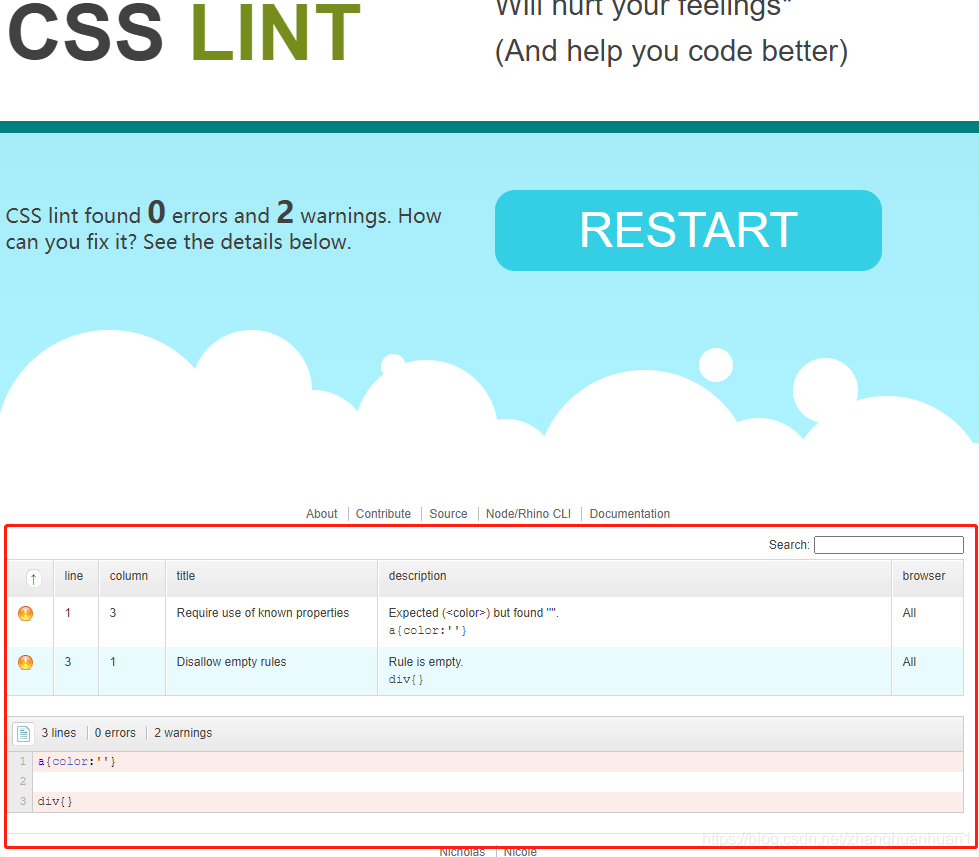Sort results by browser column

pyautogui.click(x=923, y=576)
